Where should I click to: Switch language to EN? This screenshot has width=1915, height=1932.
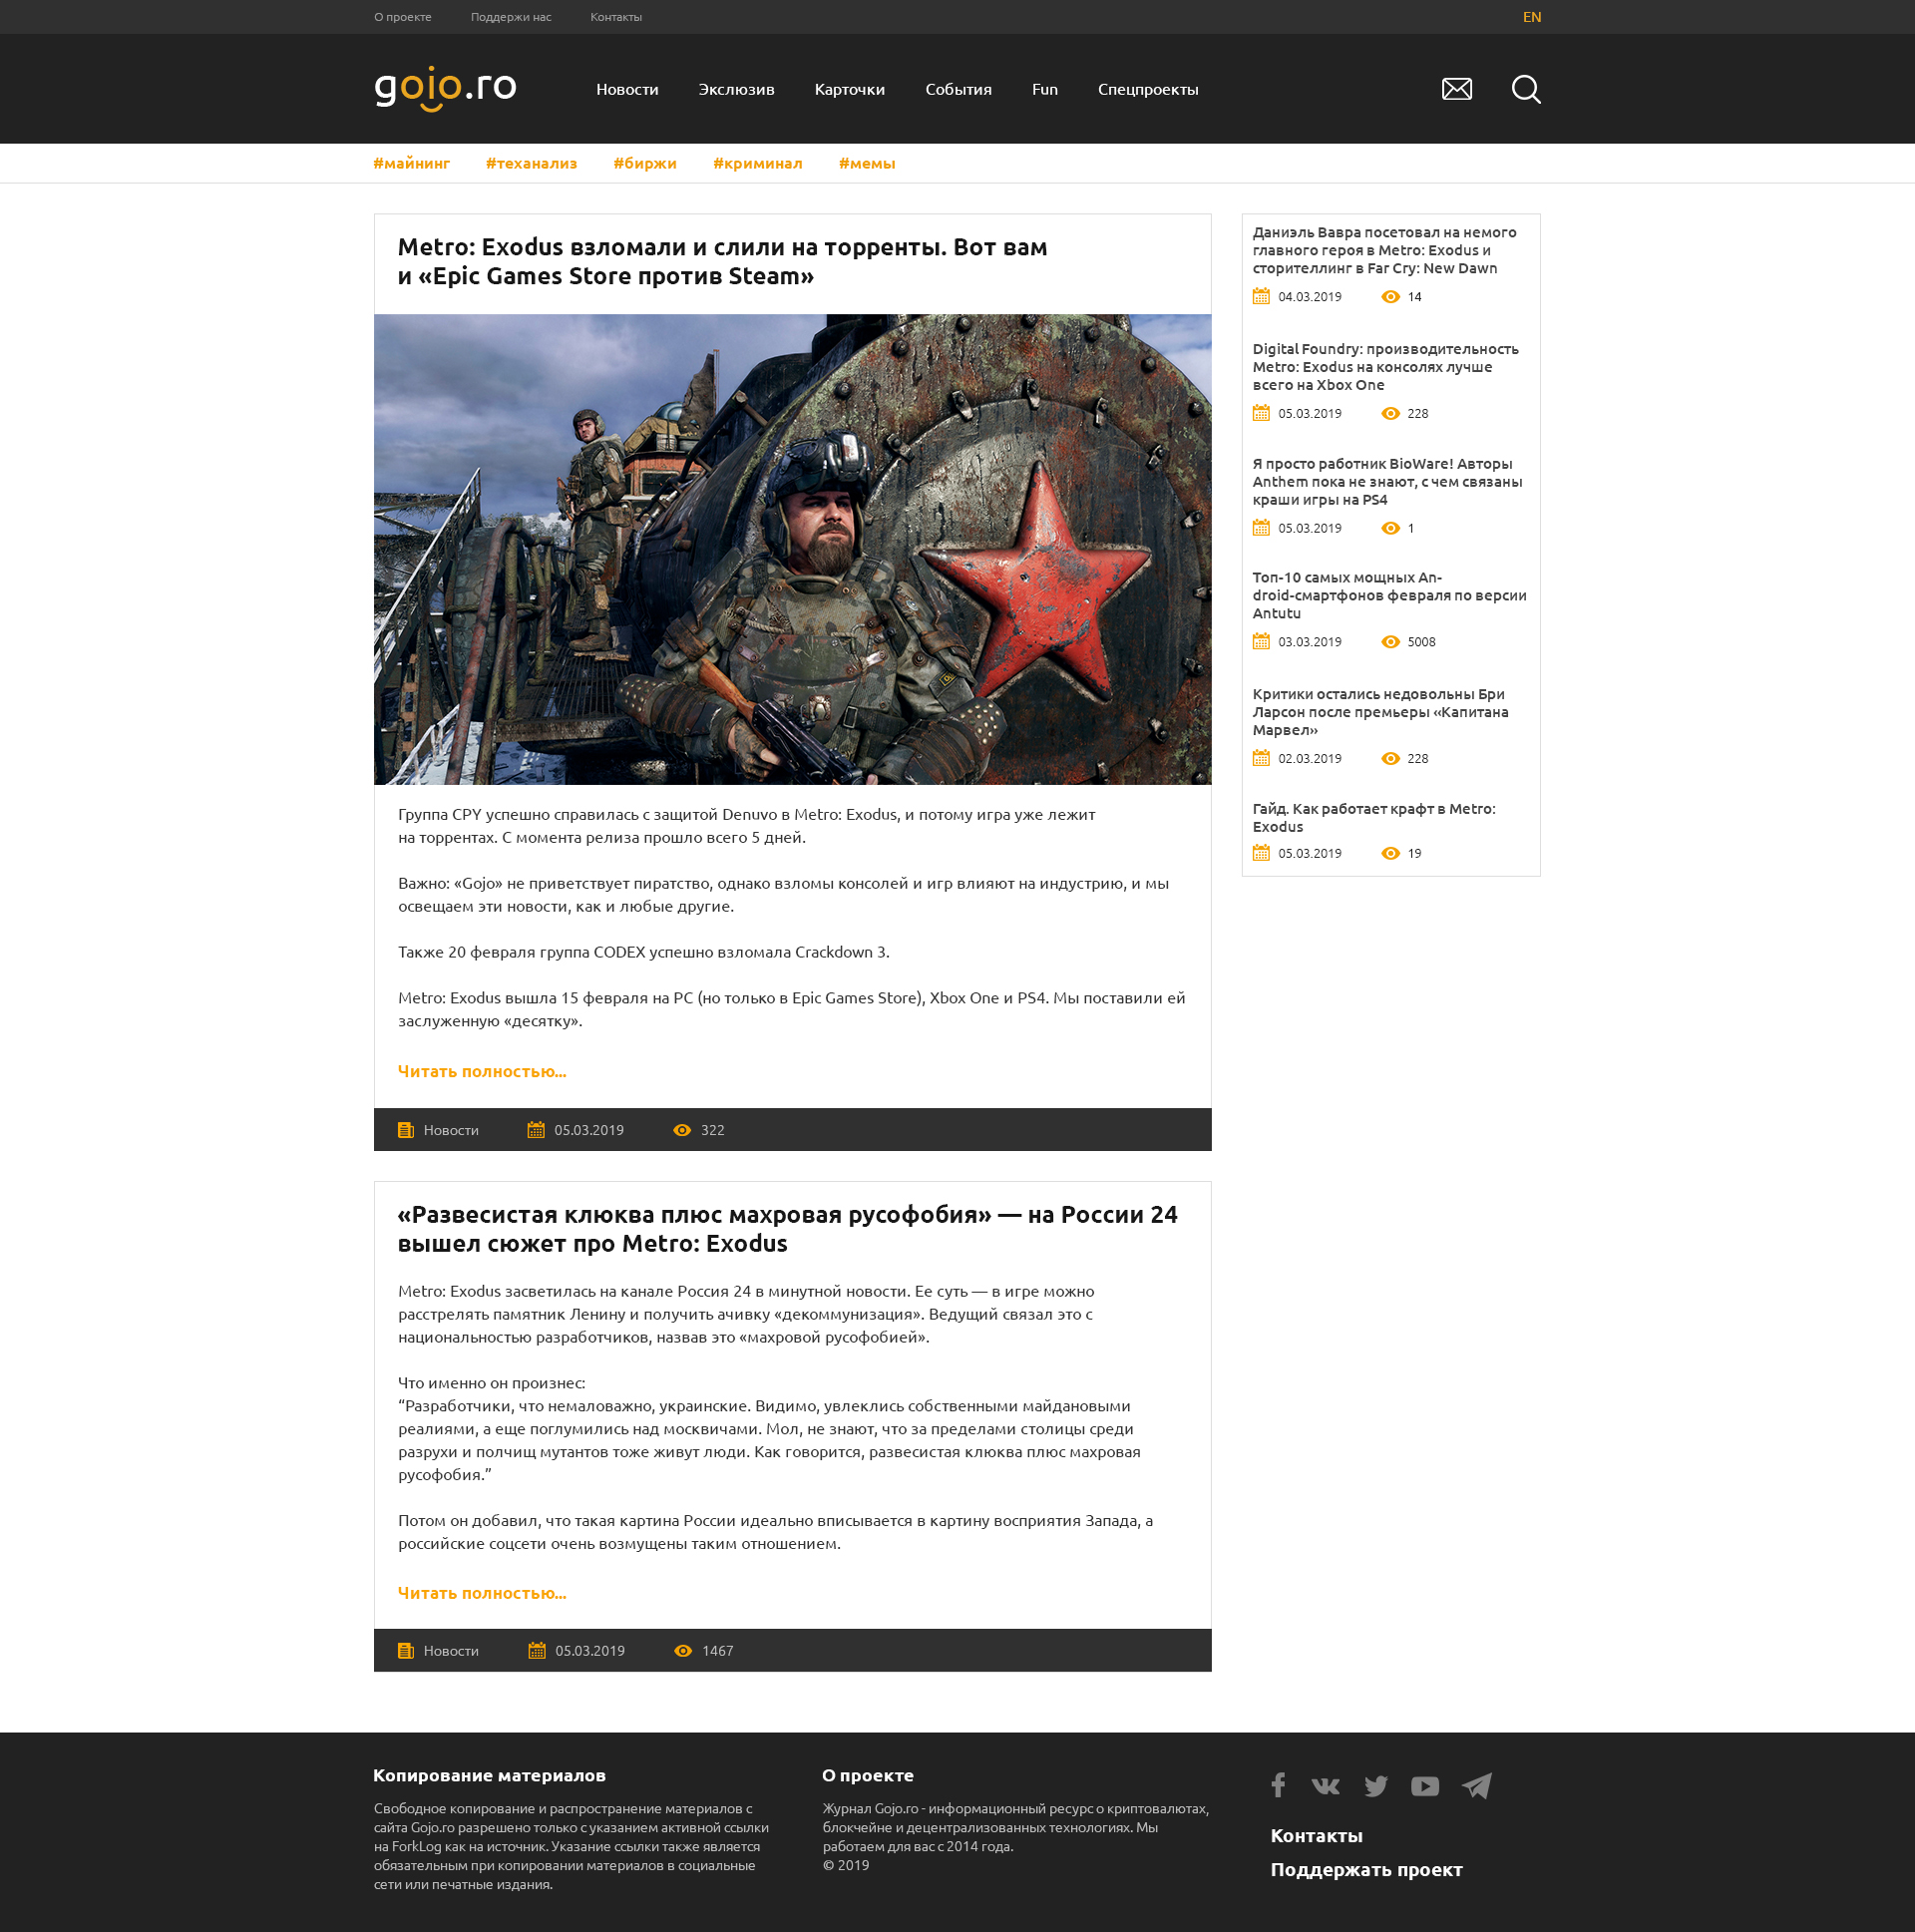pyautogui.click(x=1531, y=17)
